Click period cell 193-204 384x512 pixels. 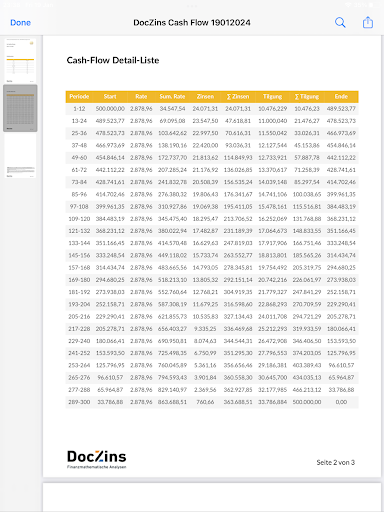click(79, 304)
